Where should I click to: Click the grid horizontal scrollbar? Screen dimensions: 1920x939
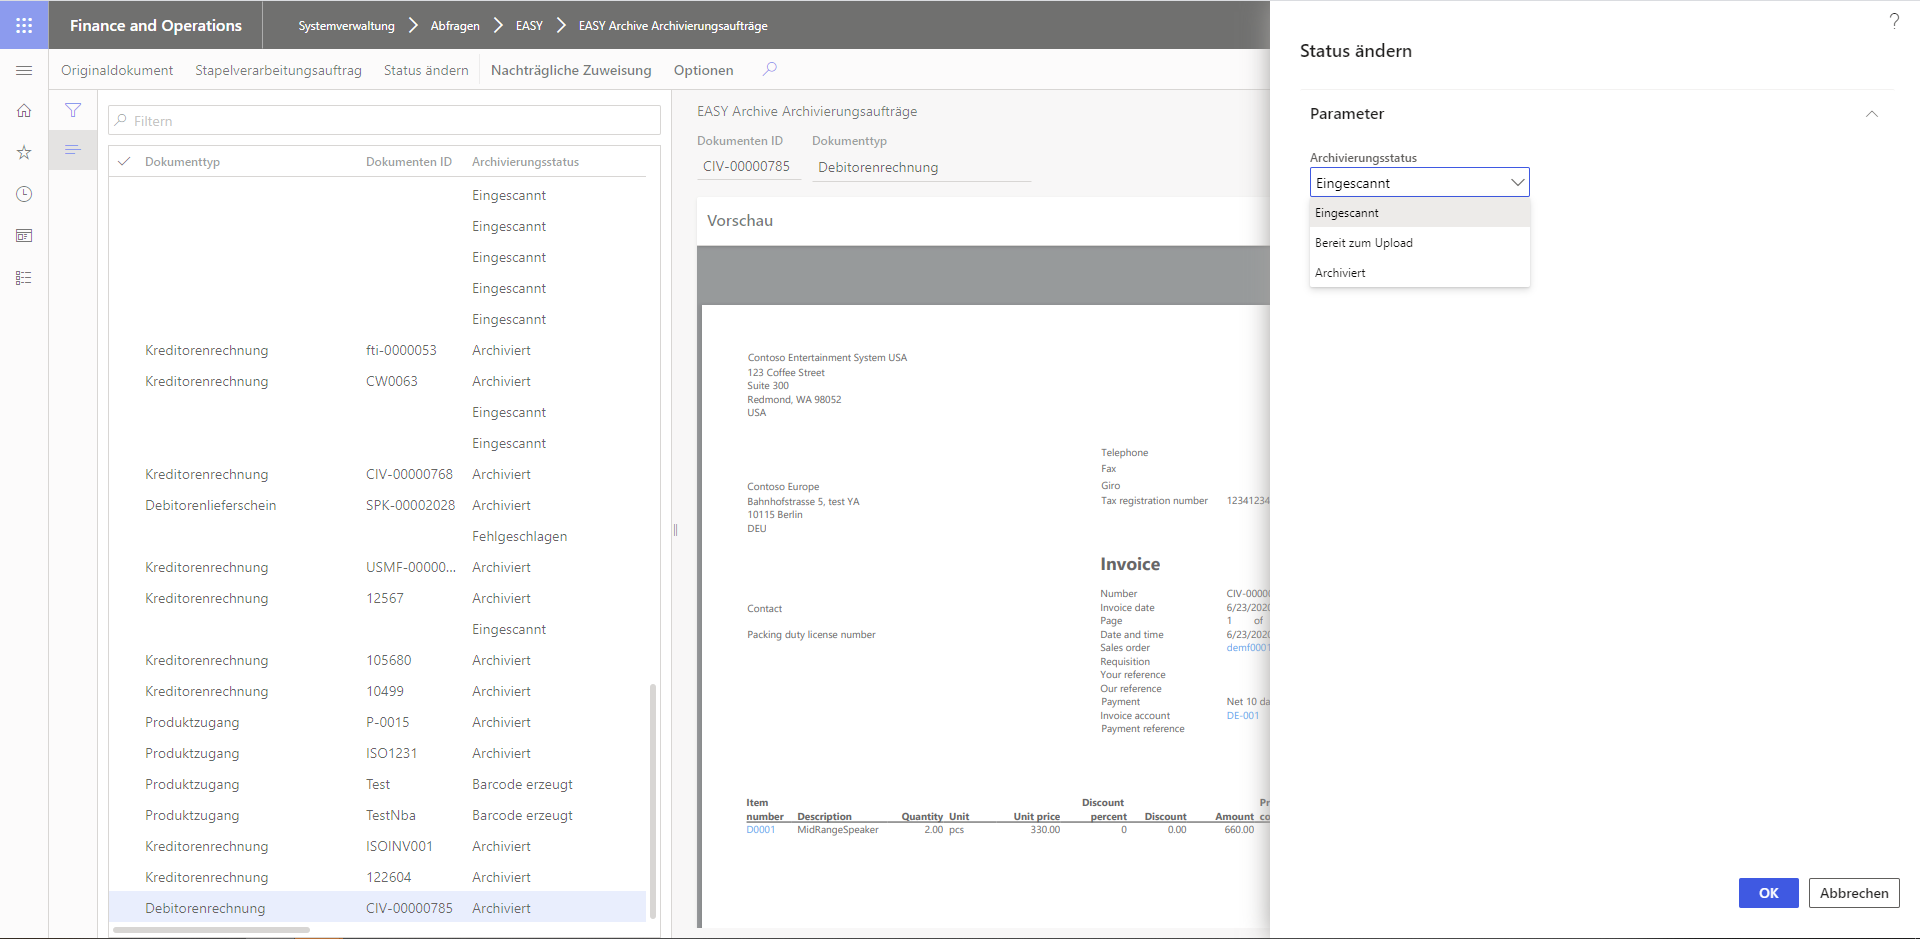pos(212,930)
